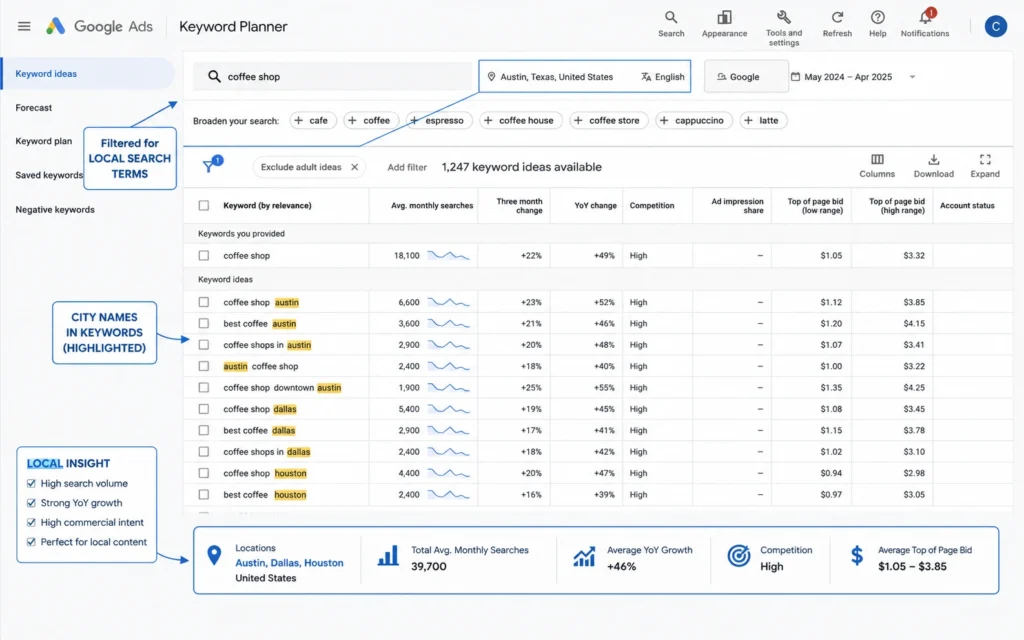
Task: Click the 'coffee shop' keyword input field
Action: pyautogui.click(x=332, y=76)
